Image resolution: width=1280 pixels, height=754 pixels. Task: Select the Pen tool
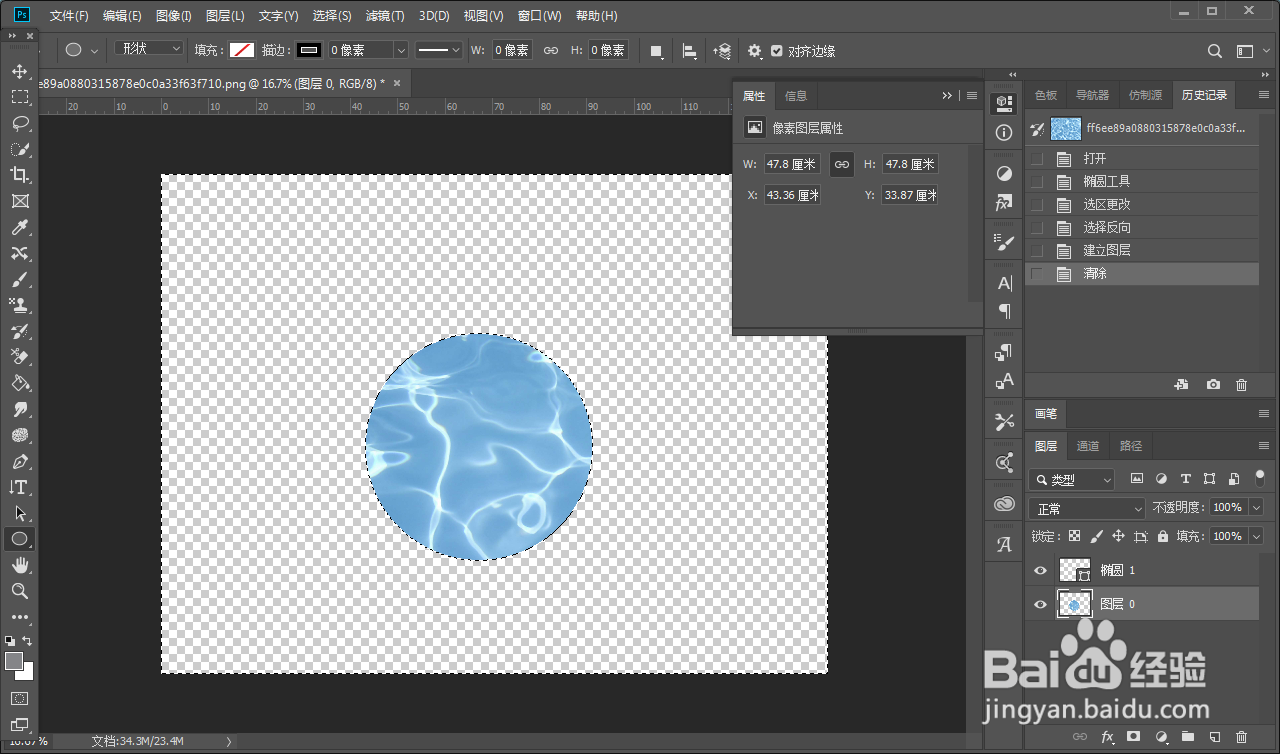tap(19, 461)
